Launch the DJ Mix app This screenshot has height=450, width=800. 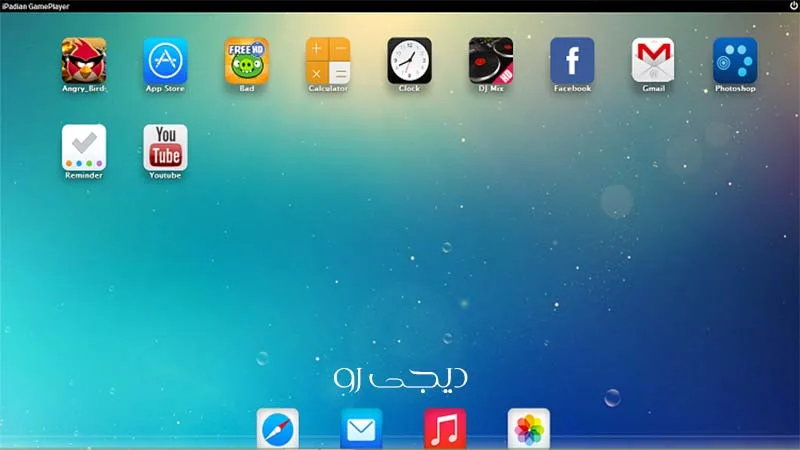491,61
